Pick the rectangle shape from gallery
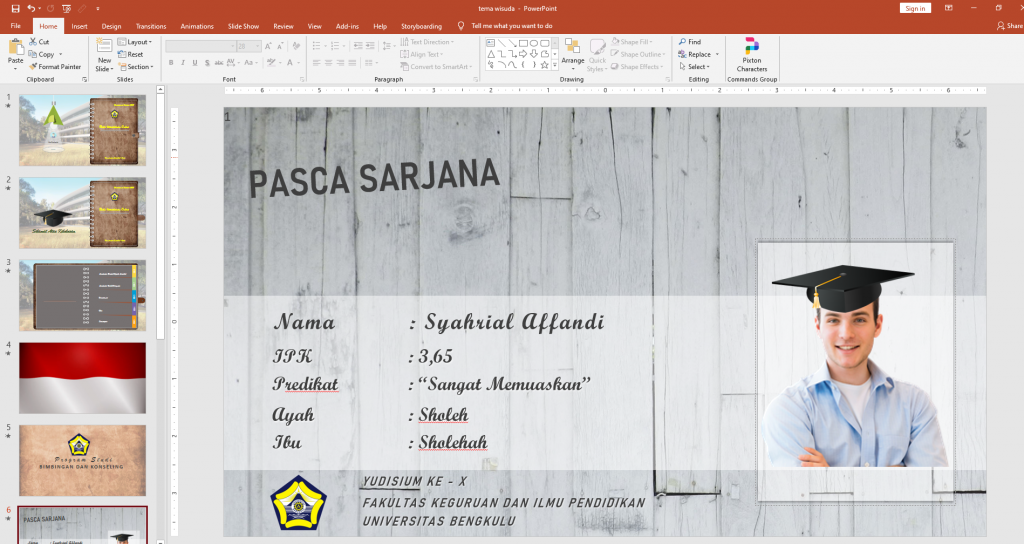Screen dimensions: 1024x544 click(523, 43)
